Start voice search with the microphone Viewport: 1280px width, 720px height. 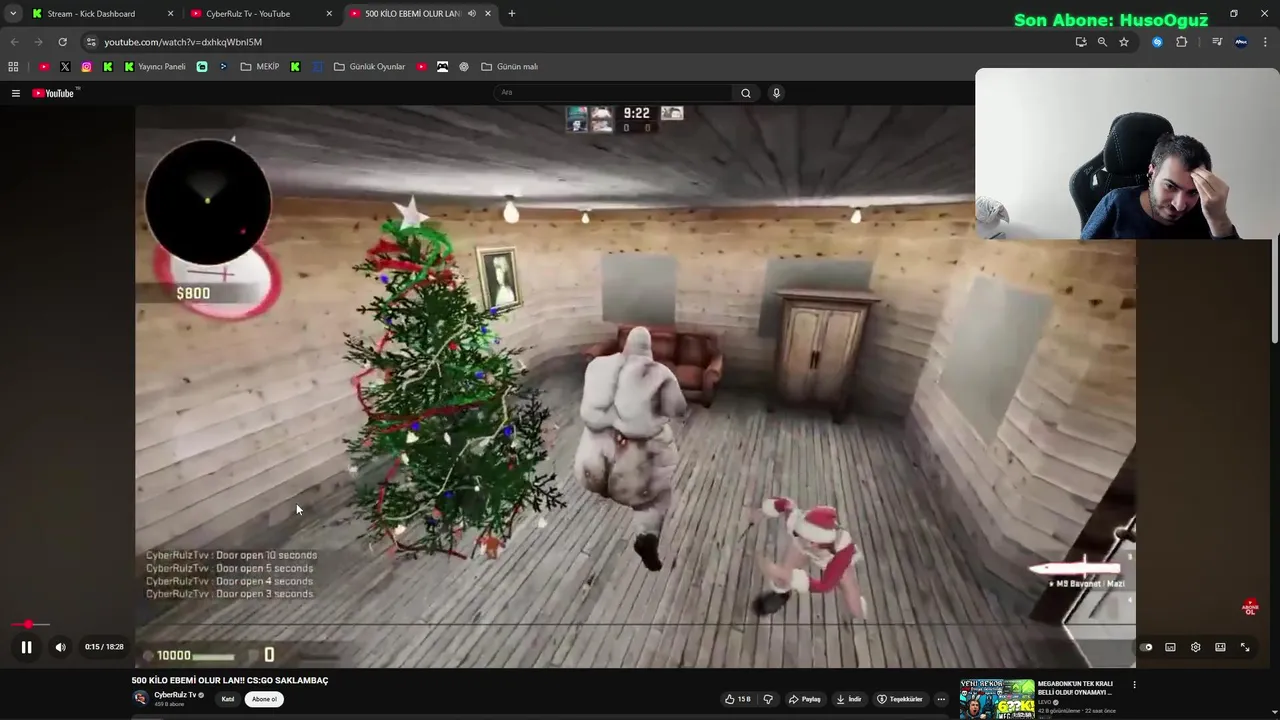pyautogui.click(x=776, y=92)
